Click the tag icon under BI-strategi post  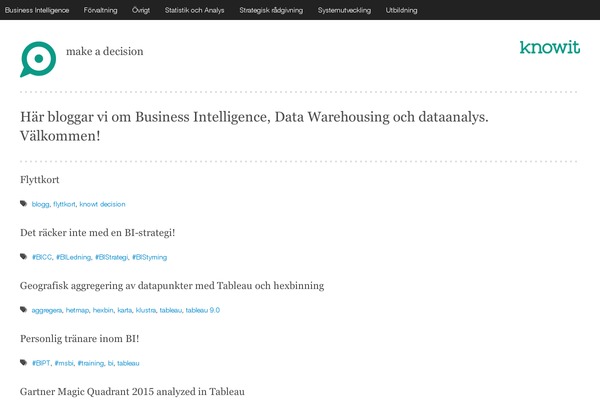click(24, 256)
